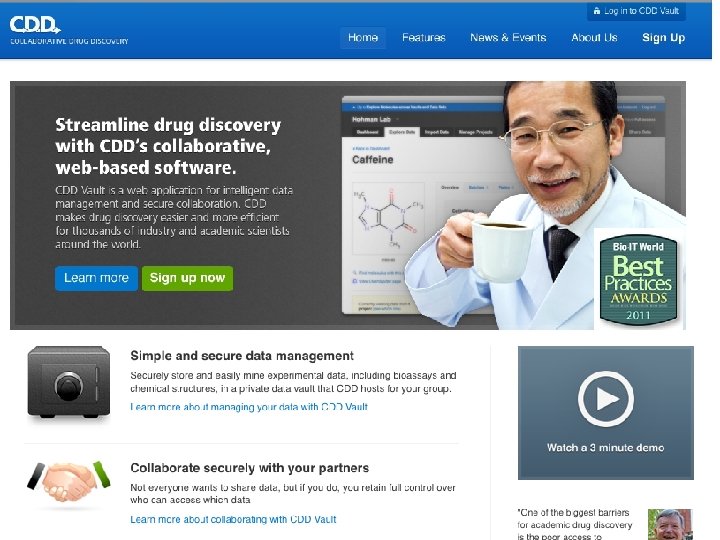Click the Simple and secure data management heading
720x540 pixels.
pyautogui.click(x=242, y=356)
